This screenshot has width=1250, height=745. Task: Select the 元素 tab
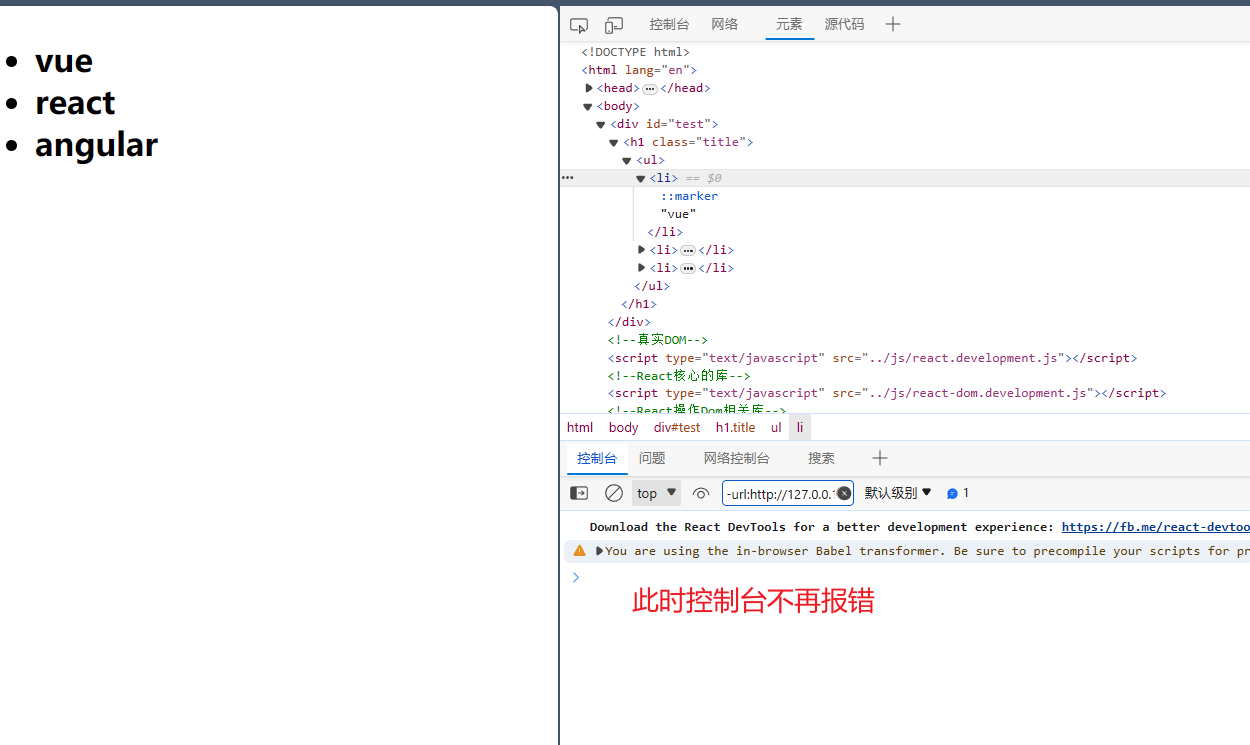789,24
